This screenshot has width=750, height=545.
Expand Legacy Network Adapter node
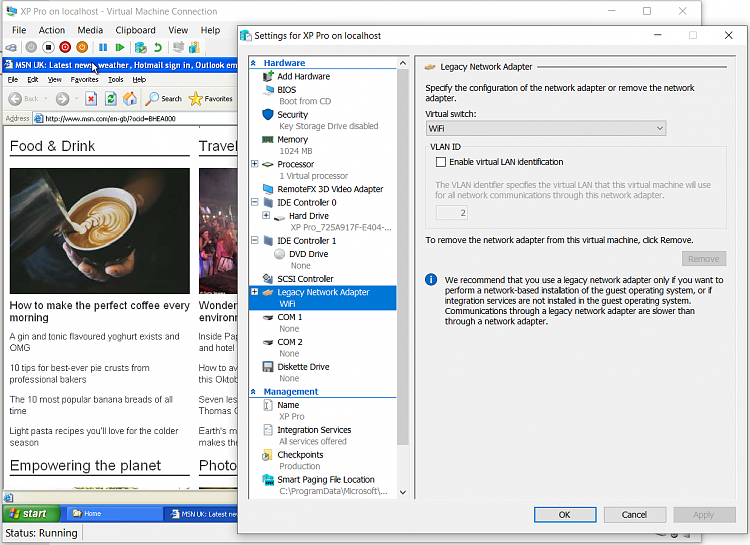tap(255, 292)
